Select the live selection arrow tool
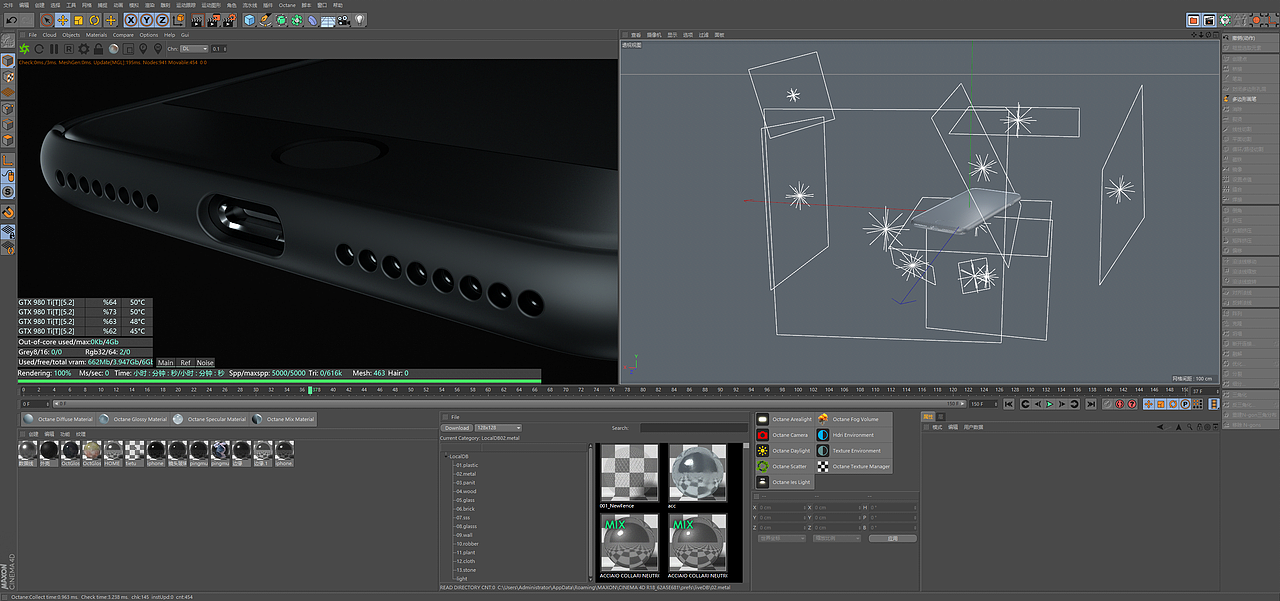Screen dimensions: 1280x601 point(47,20)
